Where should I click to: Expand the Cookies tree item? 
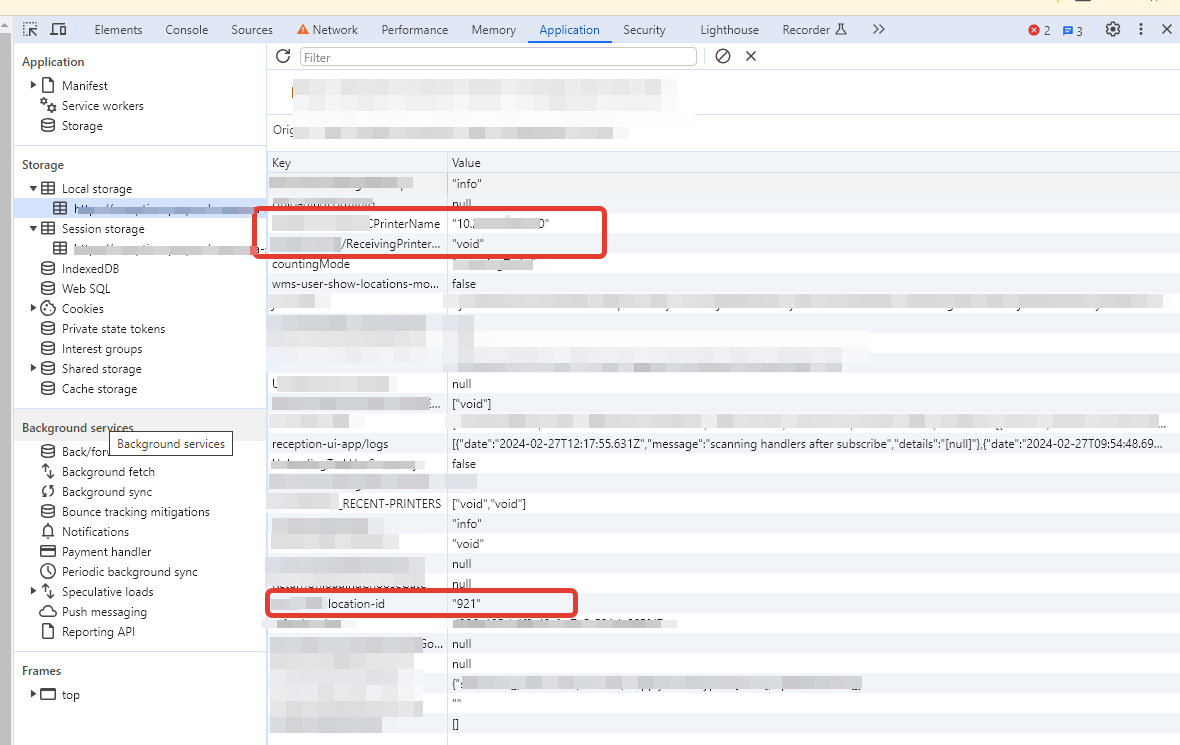click(33, 308)
